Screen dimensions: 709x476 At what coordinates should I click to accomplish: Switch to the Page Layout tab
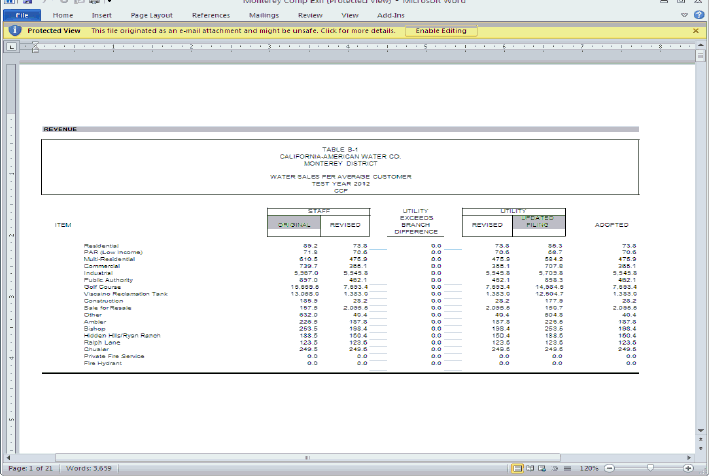pos(151,16)
